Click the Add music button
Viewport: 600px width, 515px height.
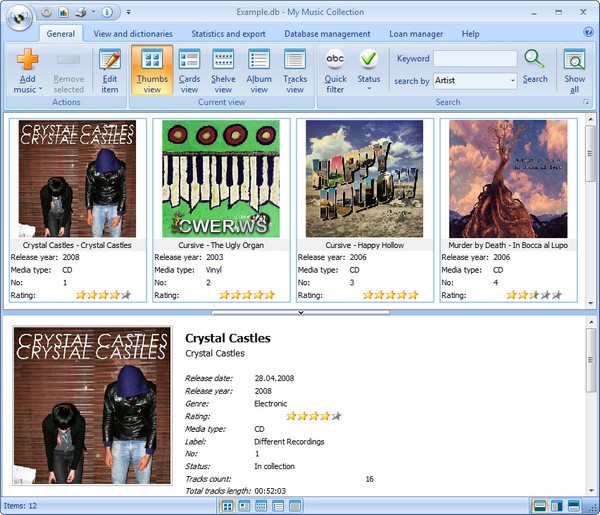pyautogui.click(x=27, y=71)
